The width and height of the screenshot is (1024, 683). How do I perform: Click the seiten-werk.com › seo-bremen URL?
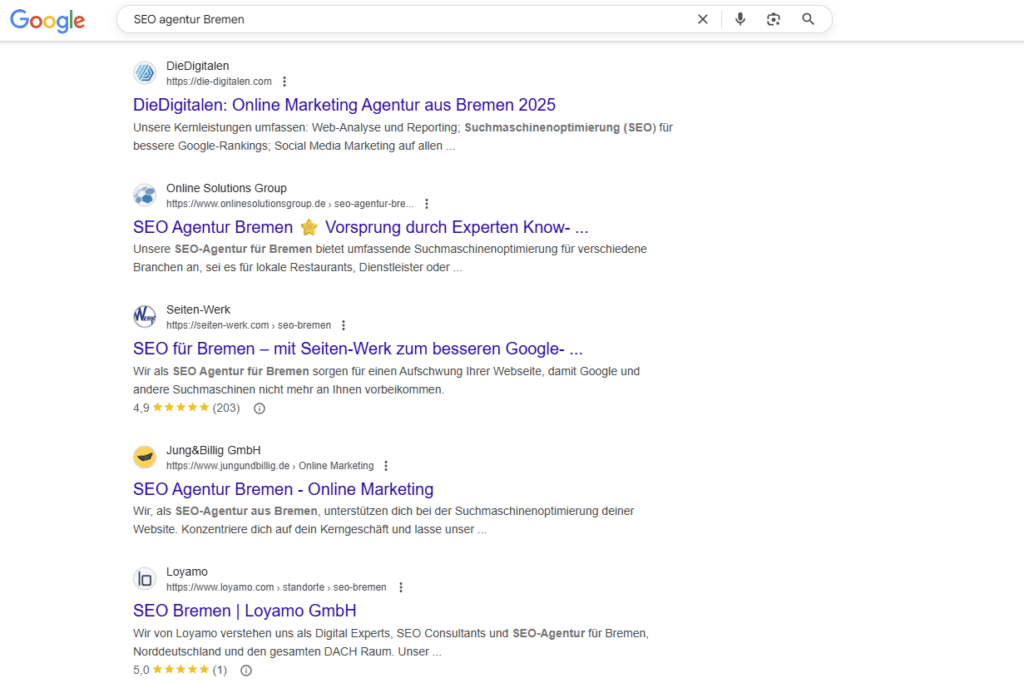248,325
